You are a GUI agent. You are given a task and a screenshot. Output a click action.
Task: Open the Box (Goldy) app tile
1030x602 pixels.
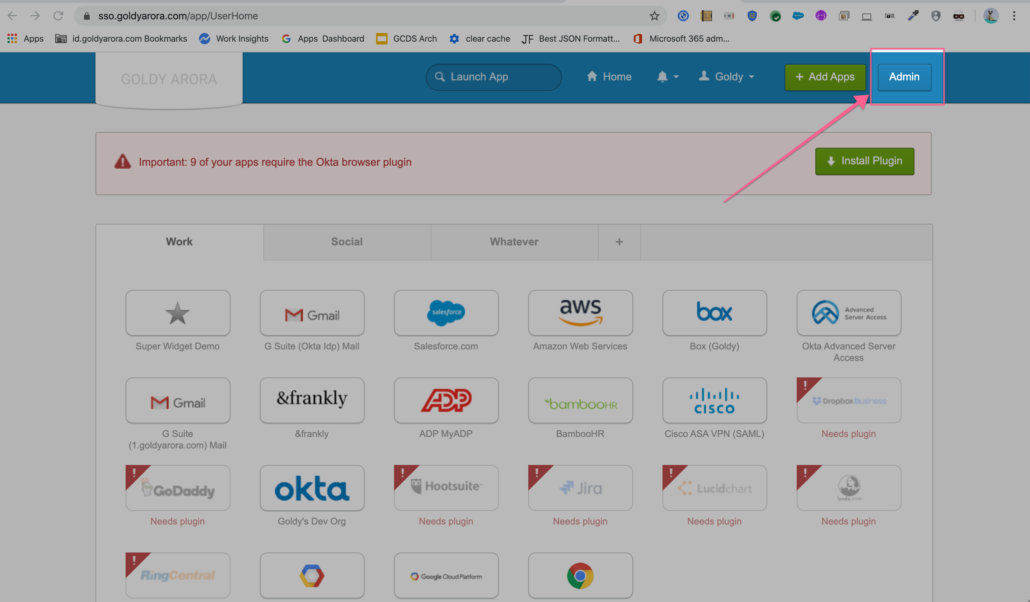[x=715, y=313]
